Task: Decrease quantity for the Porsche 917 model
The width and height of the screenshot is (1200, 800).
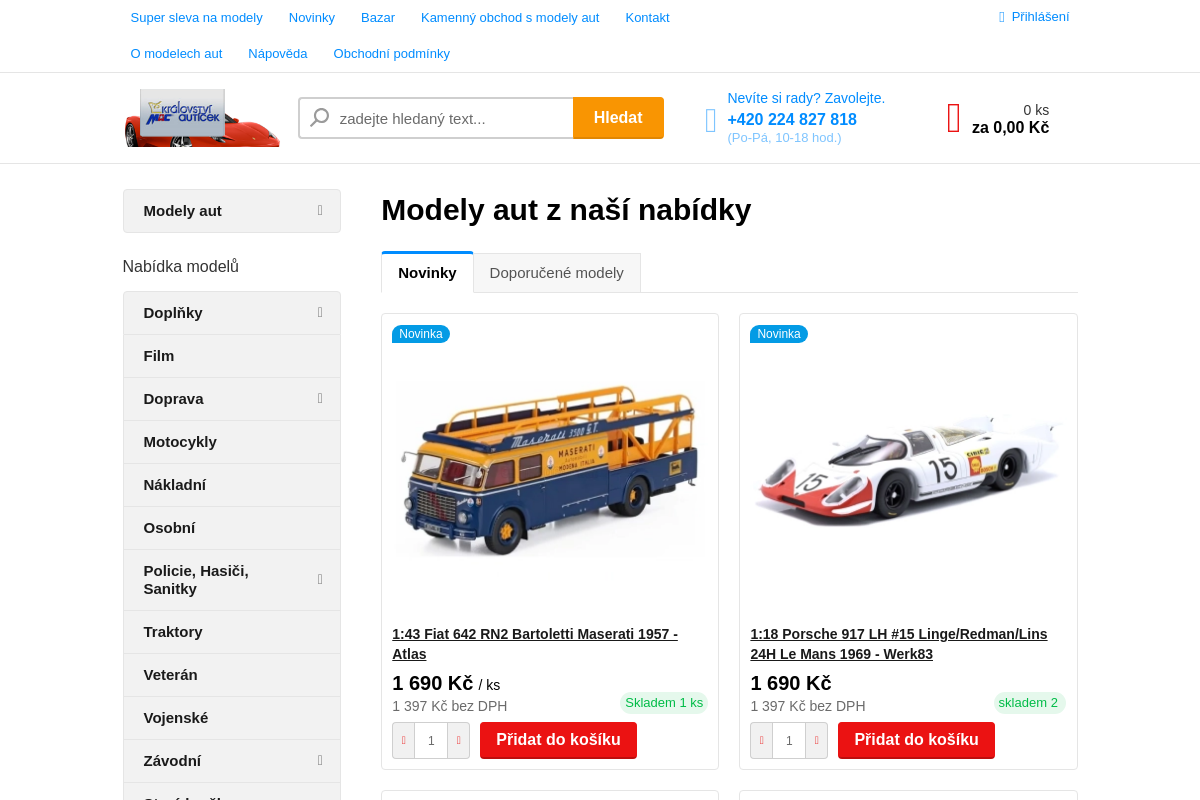Action: click(x=762, y=741)
